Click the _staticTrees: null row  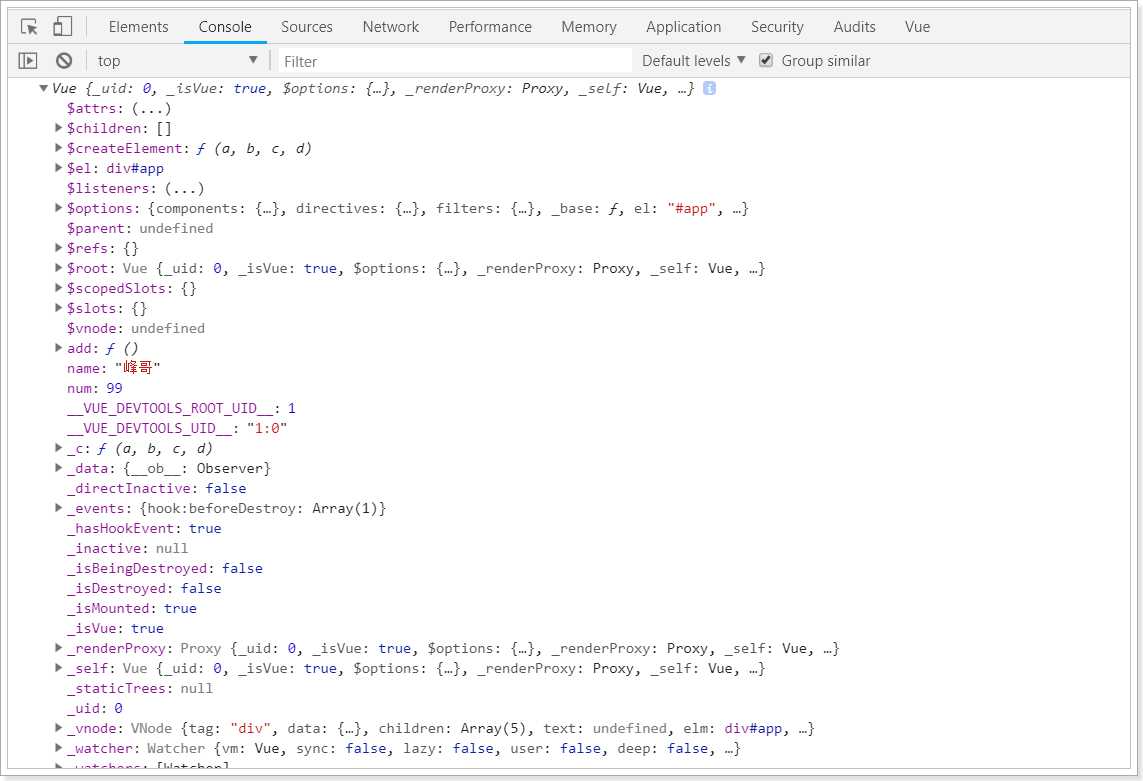140,688
